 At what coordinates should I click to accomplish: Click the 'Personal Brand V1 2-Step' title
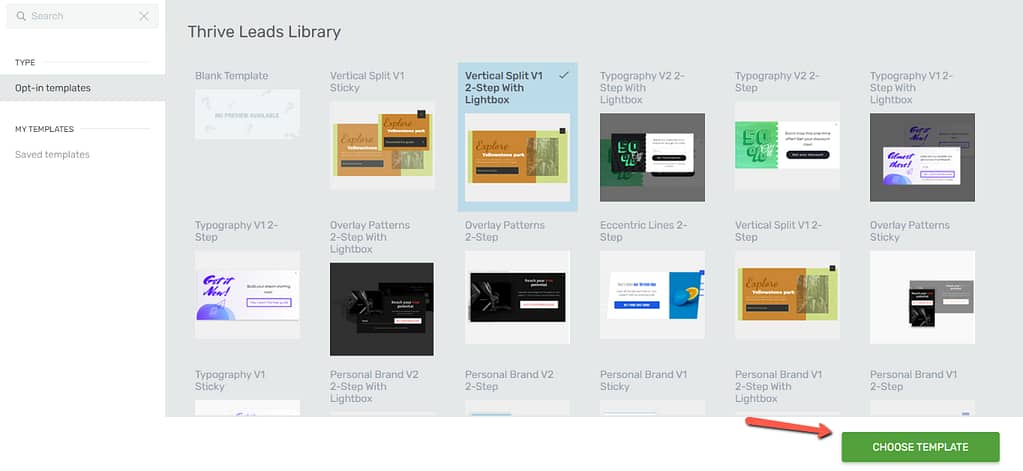(x=914, y=380)
